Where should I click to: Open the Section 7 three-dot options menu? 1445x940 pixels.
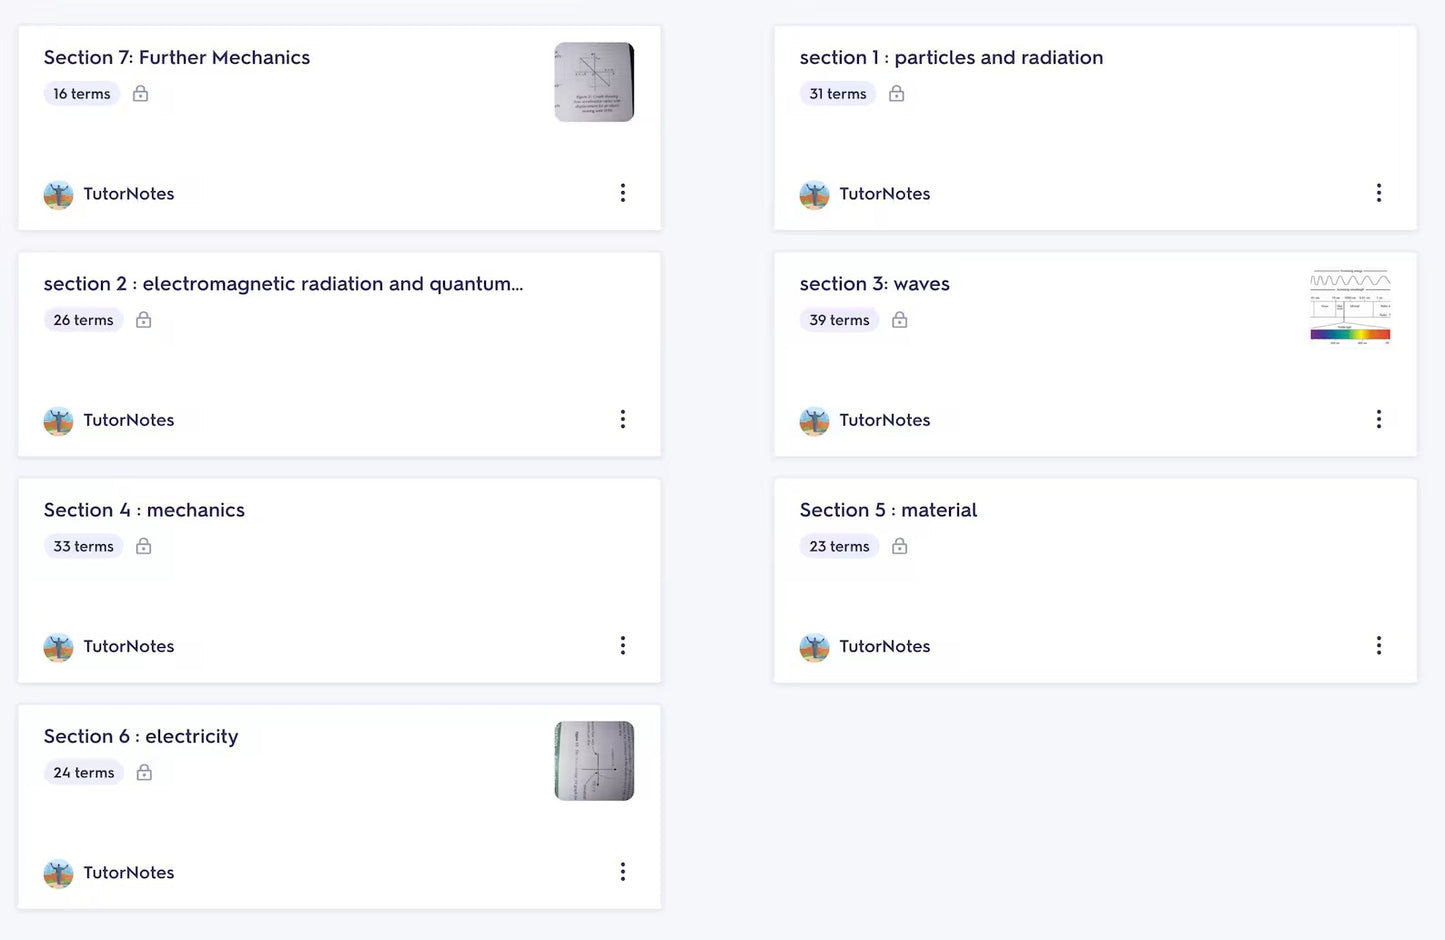(x=622, y=193)
